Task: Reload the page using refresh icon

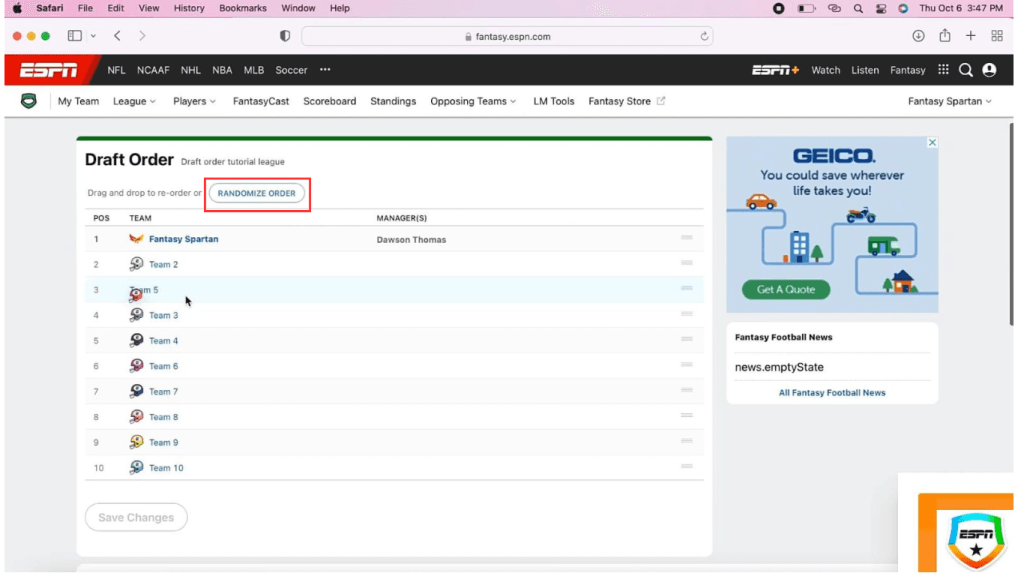Action: click(704, 37)
